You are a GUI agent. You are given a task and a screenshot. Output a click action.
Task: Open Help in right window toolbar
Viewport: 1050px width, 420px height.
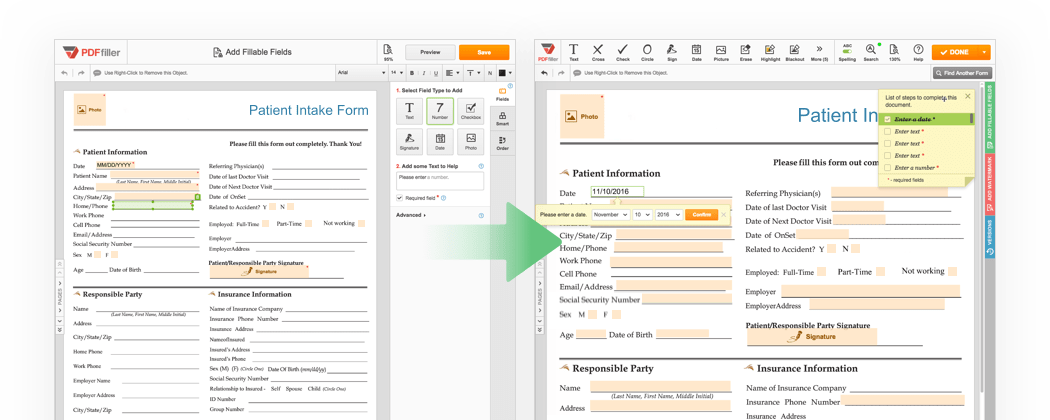[918, 52]
